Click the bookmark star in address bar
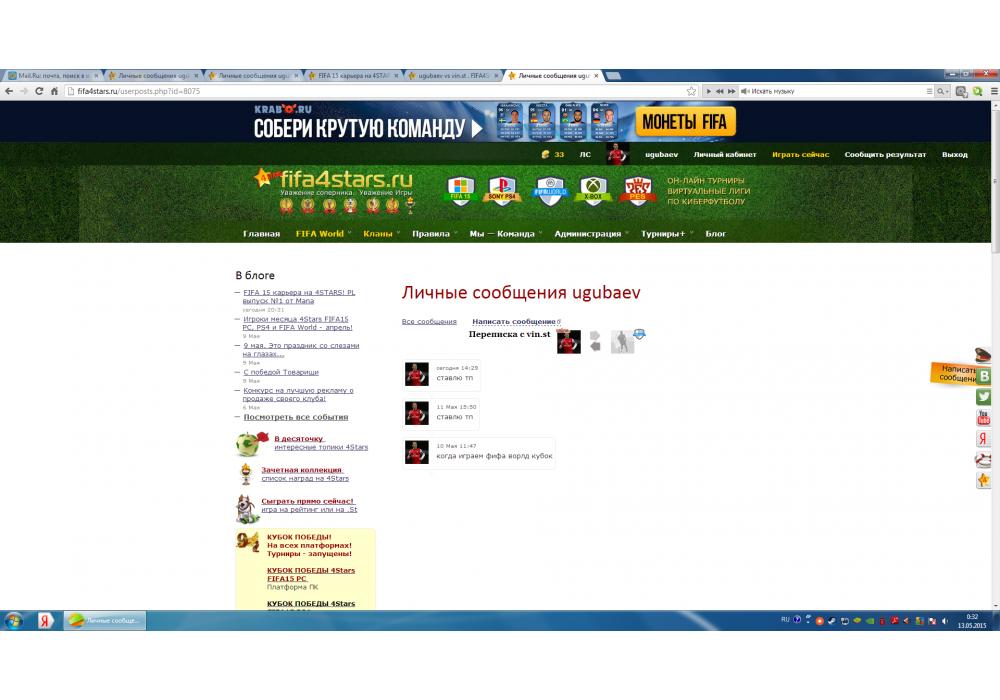This screenshot has height=700, width=1000. (x=691, y=91)
